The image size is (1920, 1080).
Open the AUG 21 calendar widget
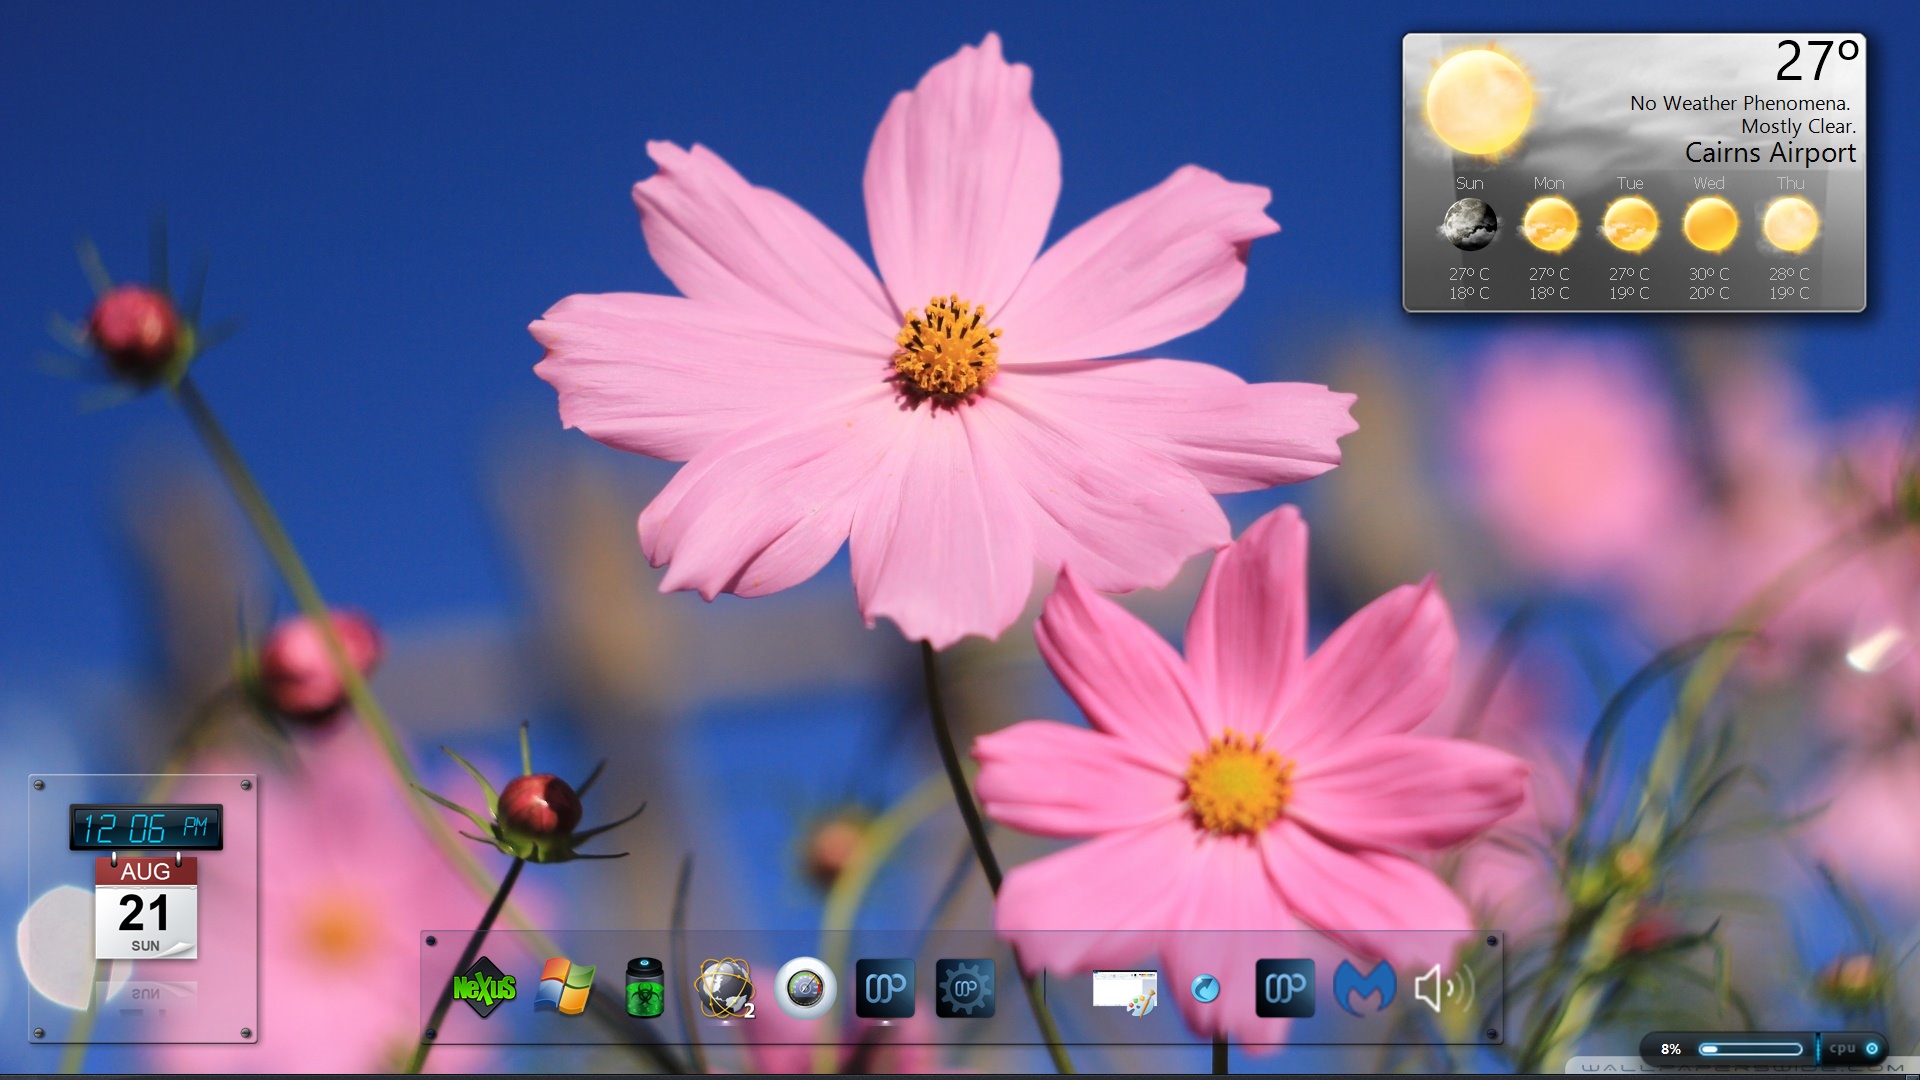tap(146, 908)
